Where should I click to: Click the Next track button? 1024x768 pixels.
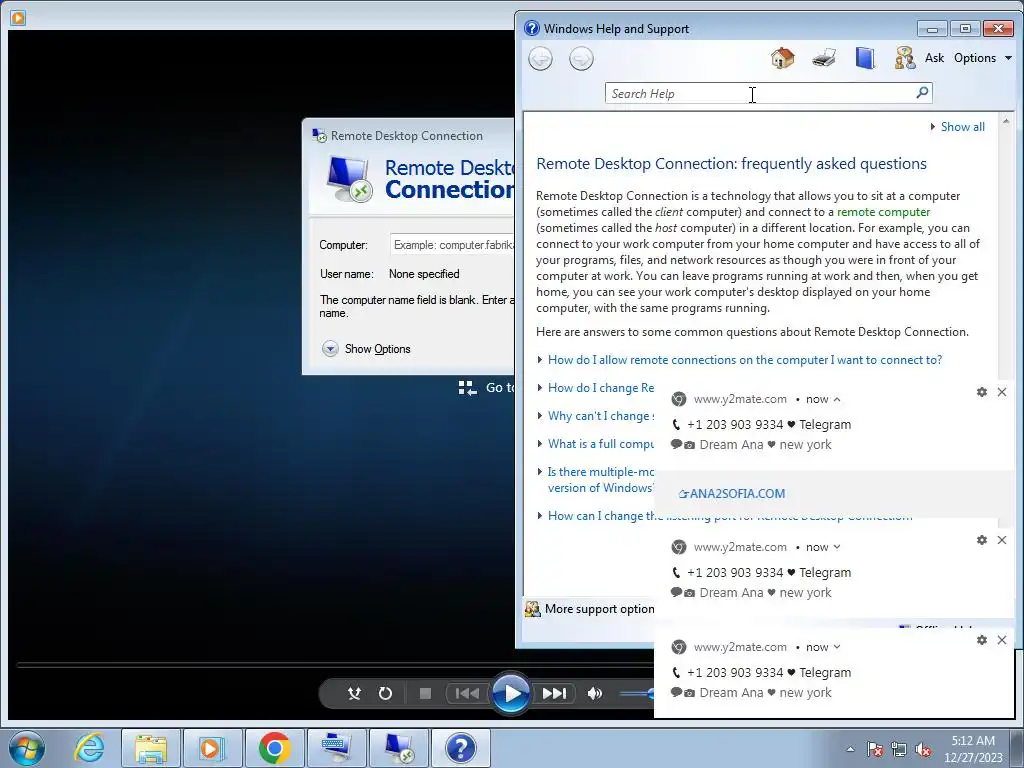tap(554, 694)
